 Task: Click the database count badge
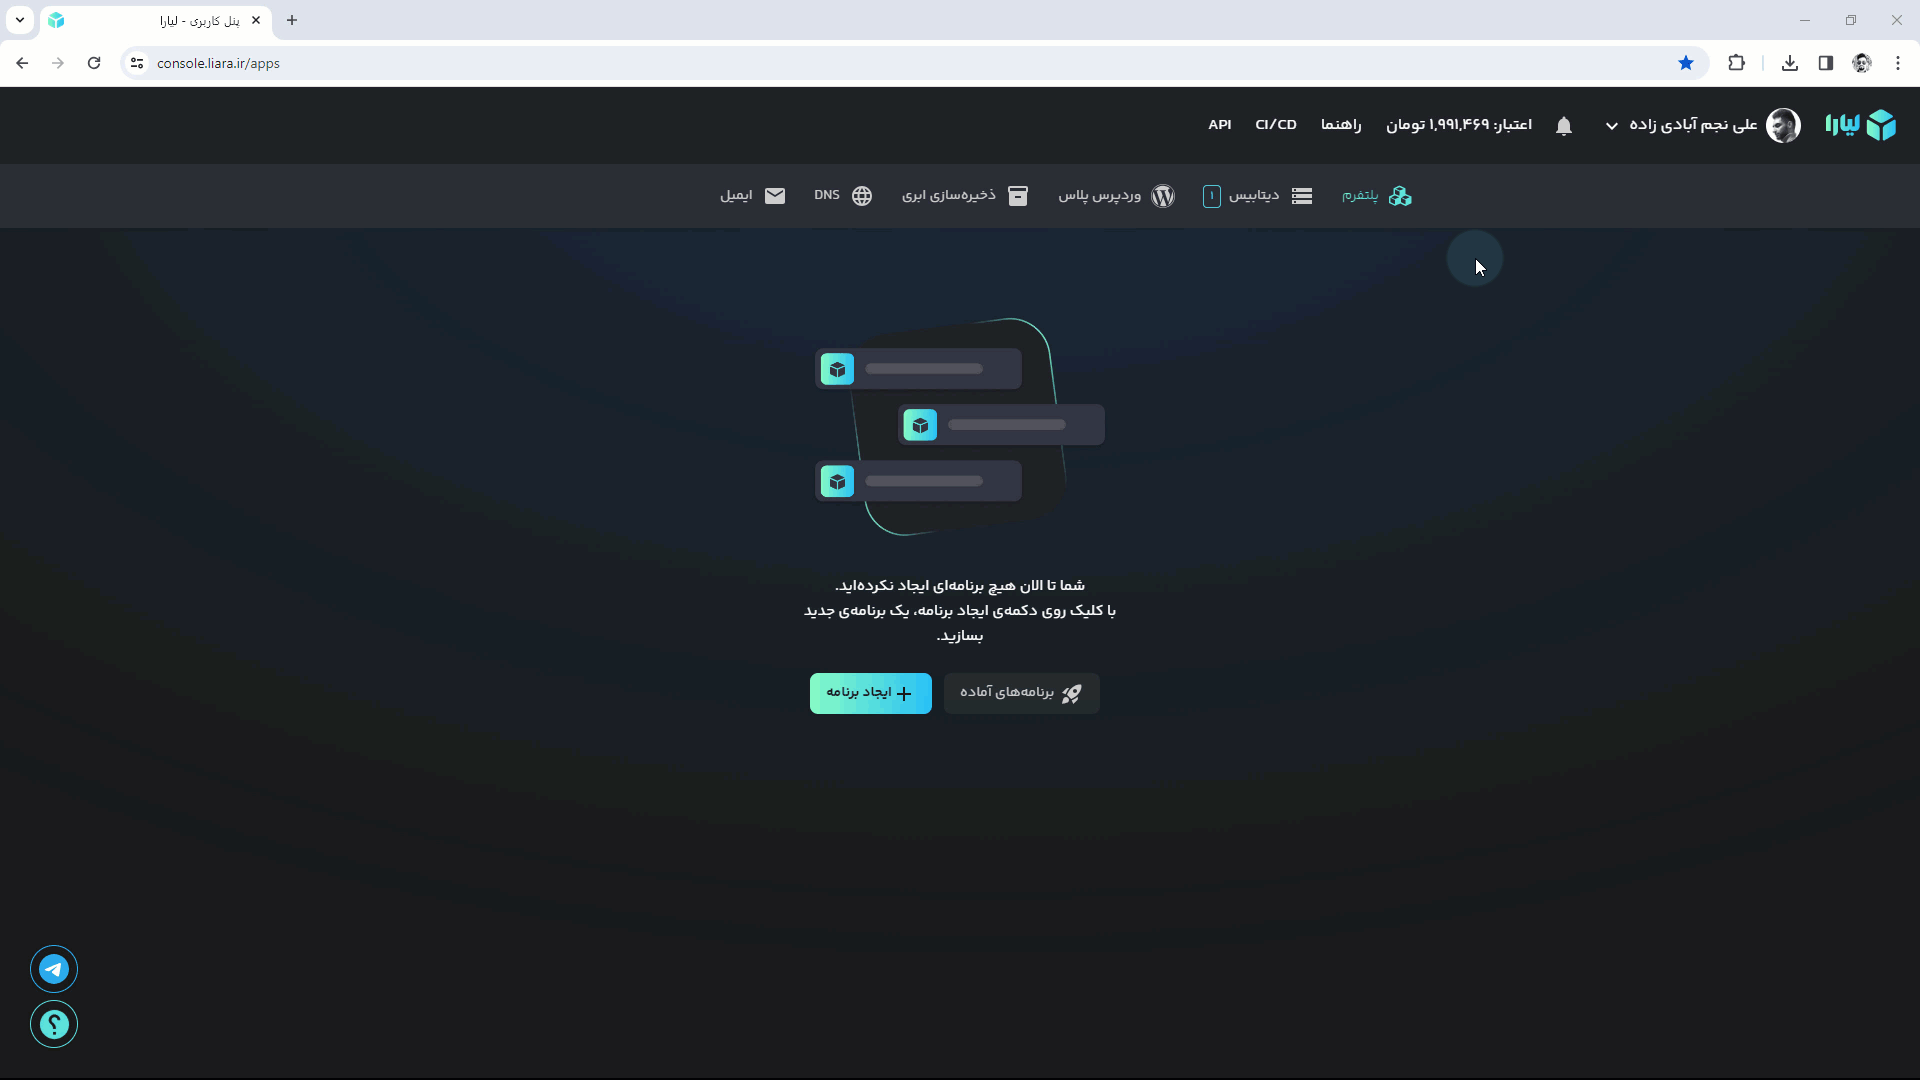(1211, 196)
